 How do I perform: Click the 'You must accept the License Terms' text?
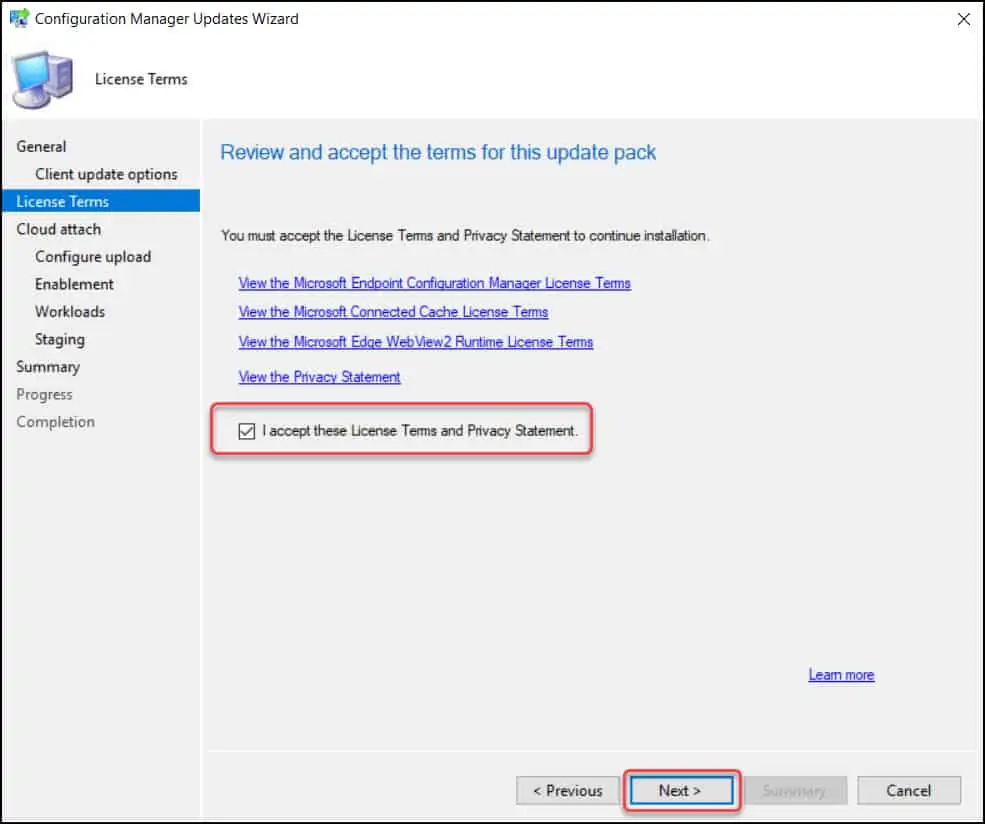465,236
